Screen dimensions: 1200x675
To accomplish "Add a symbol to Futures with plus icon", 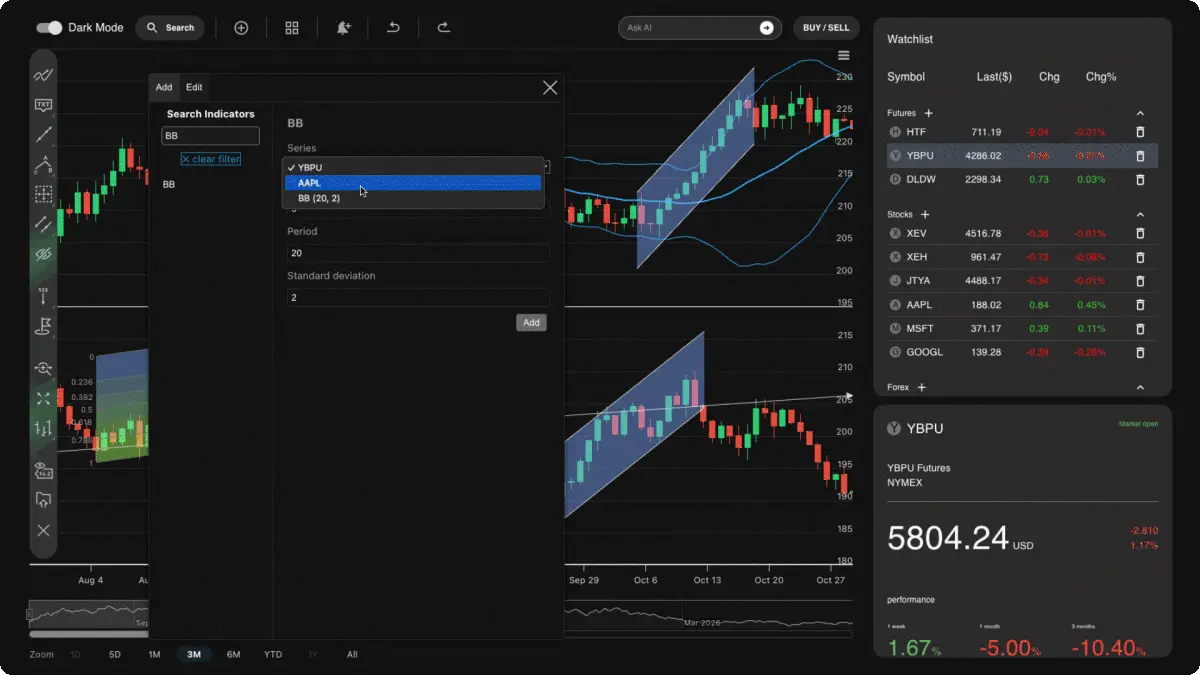I will pos(928,114).
